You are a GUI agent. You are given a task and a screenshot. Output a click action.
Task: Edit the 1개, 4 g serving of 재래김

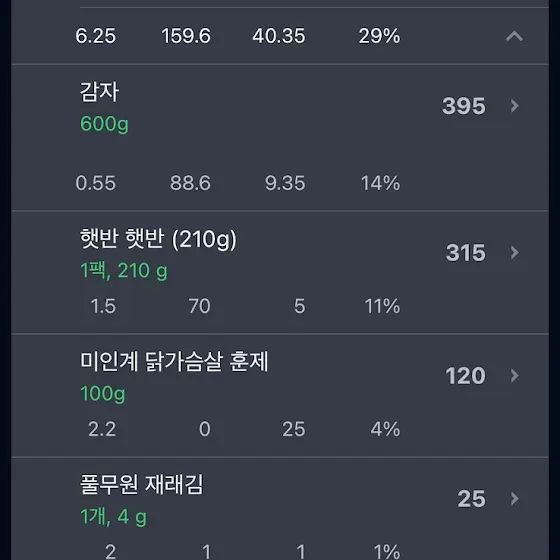coord(114,517)
